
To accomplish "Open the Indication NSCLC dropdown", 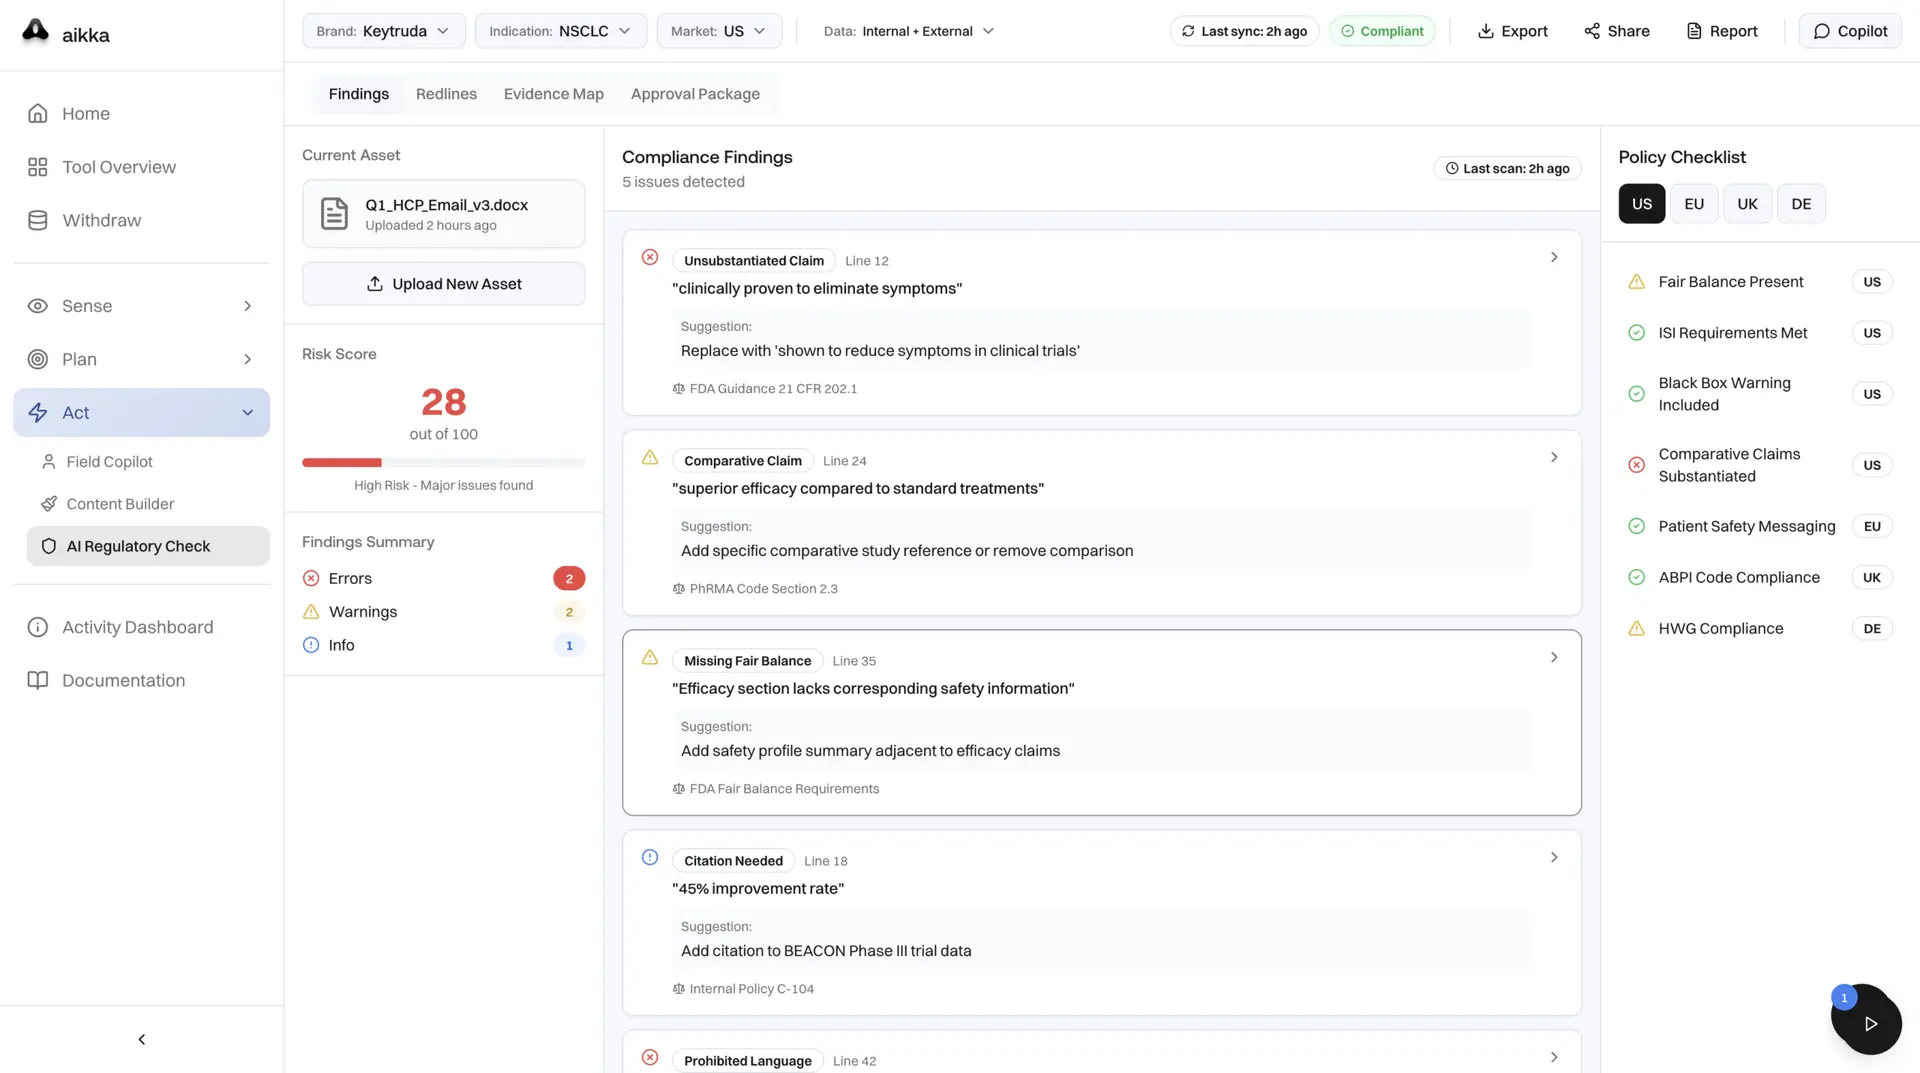I will pos(560,31).
